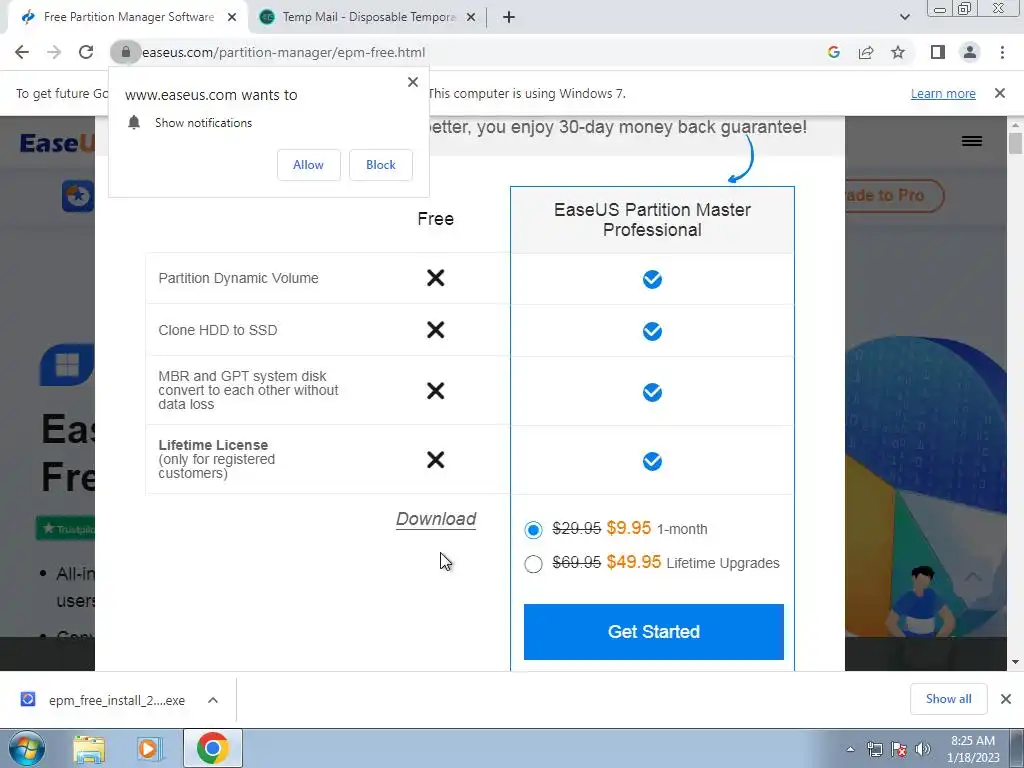Launch Windows Media Player from taskbar
The width and height of the screenshot is (1024, 768).
pyautogui.click(x=149, y=748)
